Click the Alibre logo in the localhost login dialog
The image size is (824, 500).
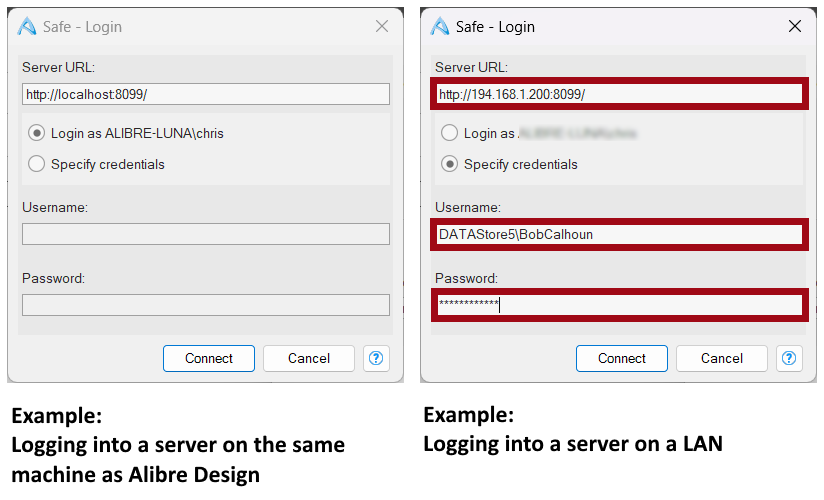[x=27, y=26]
